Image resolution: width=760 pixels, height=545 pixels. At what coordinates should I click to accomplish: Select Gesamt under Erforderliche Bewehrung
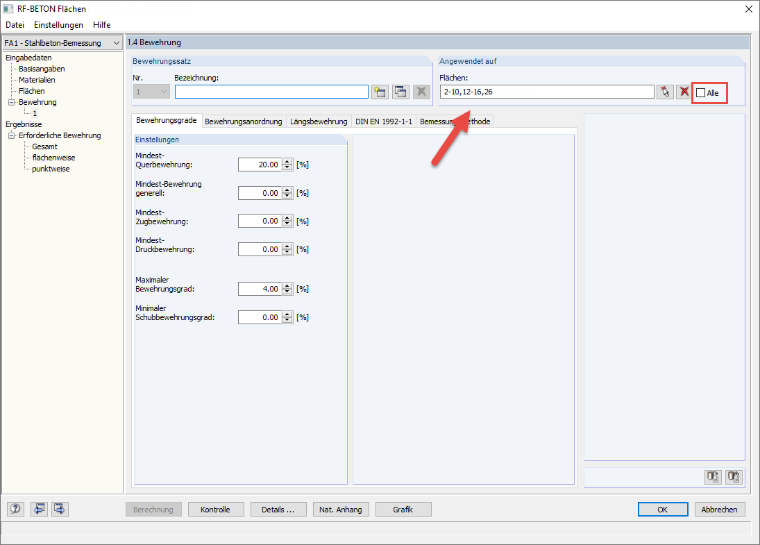(x=45, y=146)
